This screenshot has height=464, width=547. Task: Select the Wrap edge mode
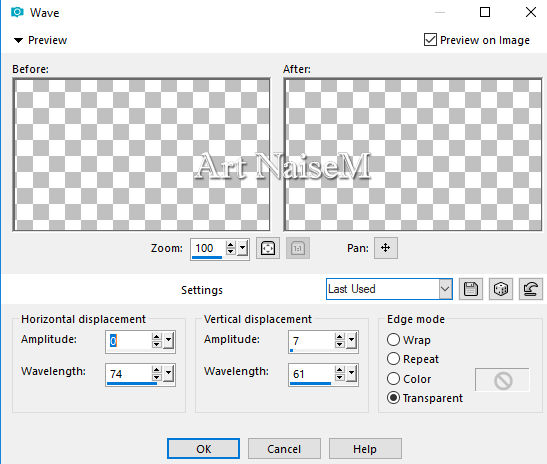(x=393, y=339)
